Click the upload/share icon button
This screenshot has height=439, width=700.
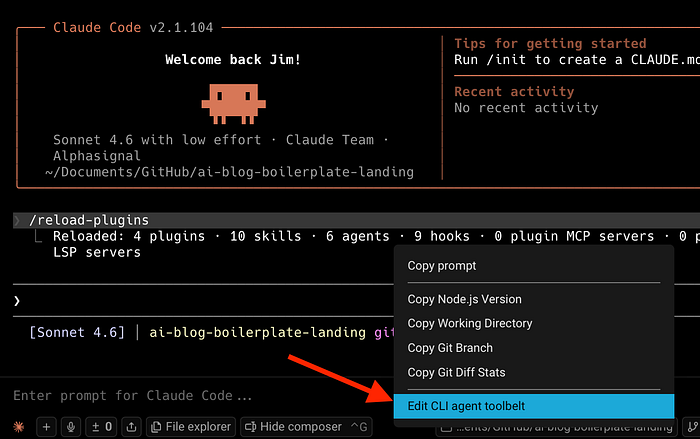pos(131,427)
